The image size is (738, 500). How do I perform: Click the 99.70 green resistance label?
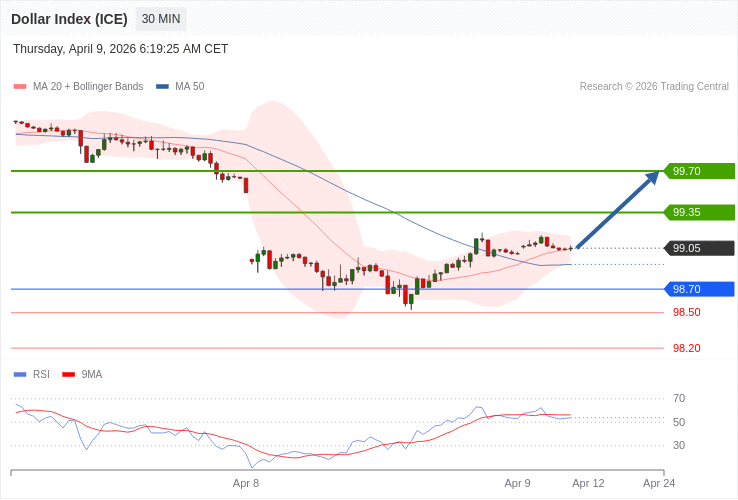coord(699,171)
